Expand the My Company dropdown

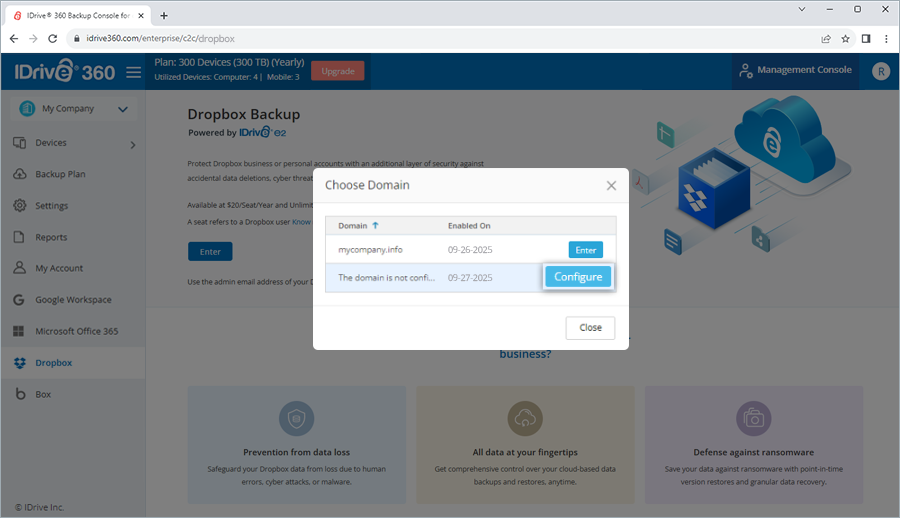point(123,109)
